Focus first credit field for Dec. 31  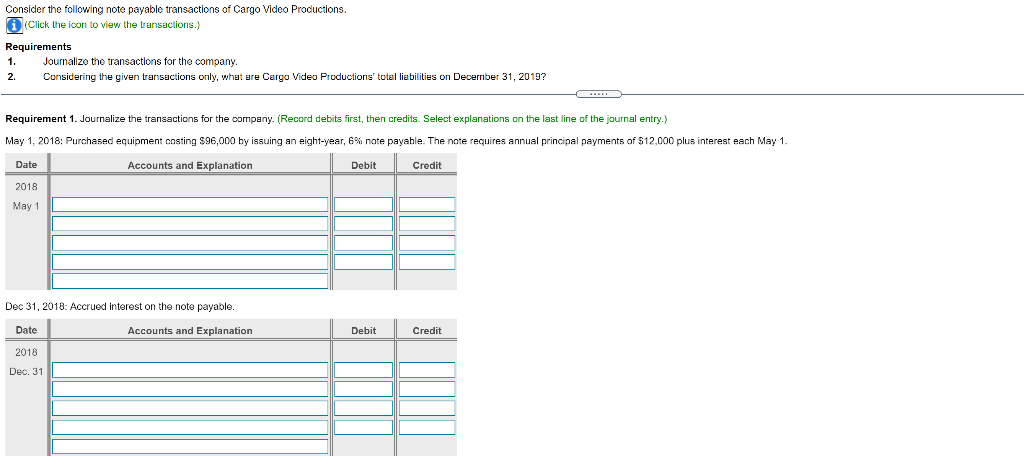pyautogui.click(x=427, y=370)
